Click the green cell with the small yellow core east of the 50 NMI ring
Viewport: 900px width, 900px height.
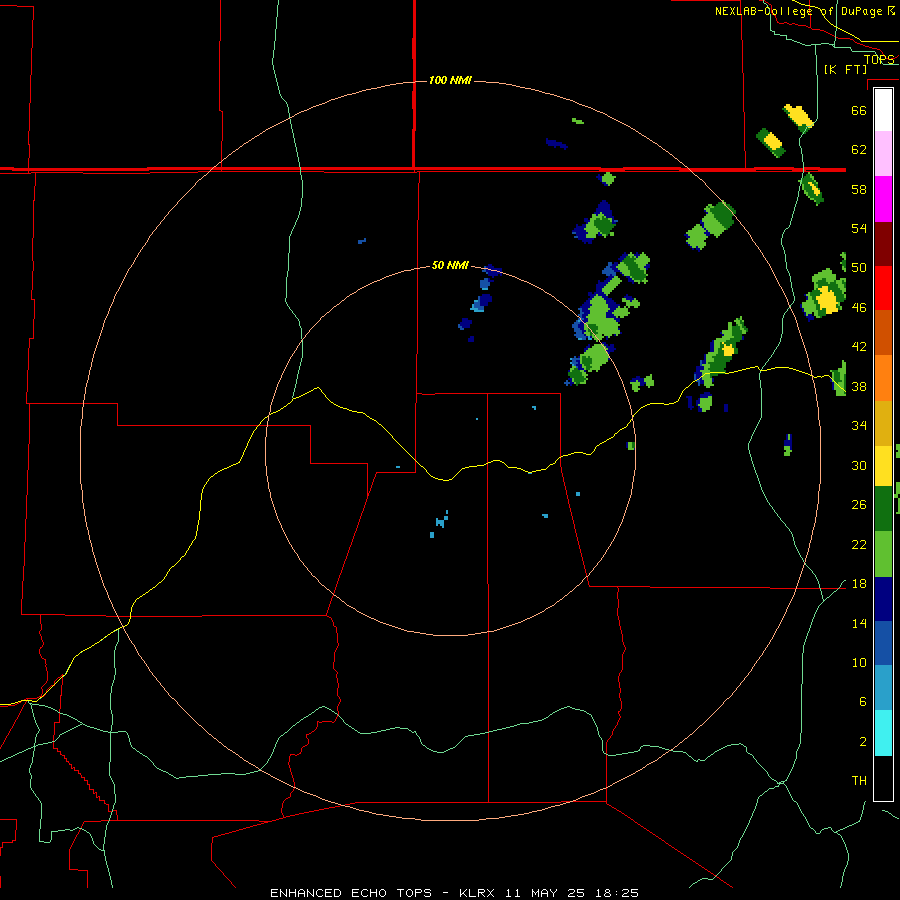click(x=722, y=351)
